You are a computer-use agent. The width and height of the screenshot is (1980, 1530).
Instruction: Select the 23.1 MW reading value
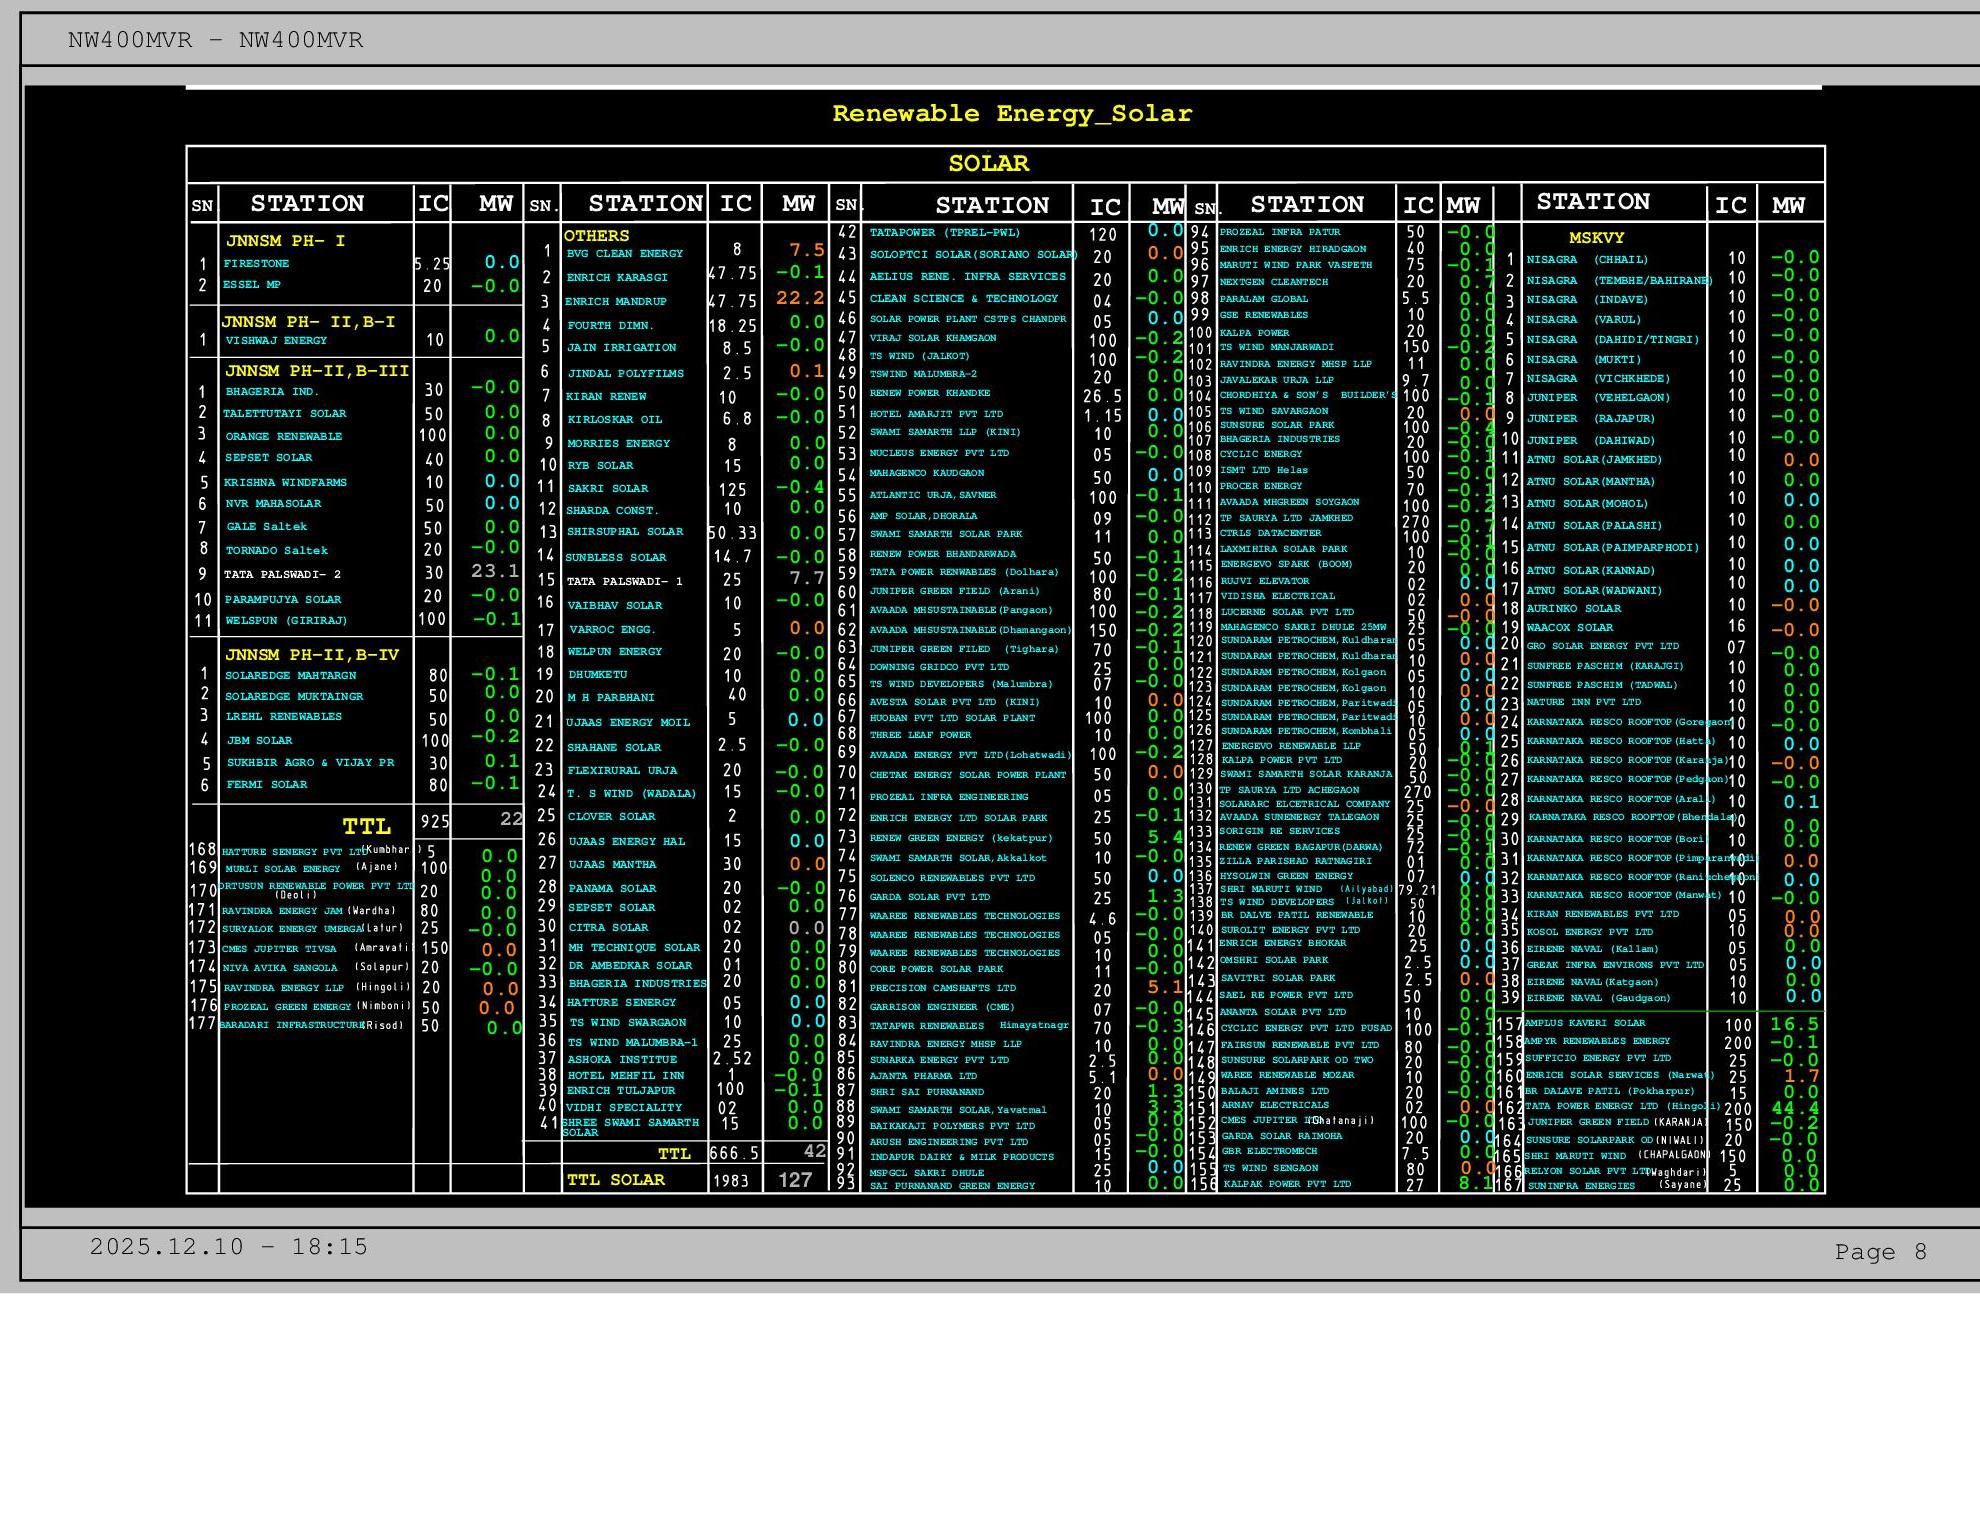[495, 571]
